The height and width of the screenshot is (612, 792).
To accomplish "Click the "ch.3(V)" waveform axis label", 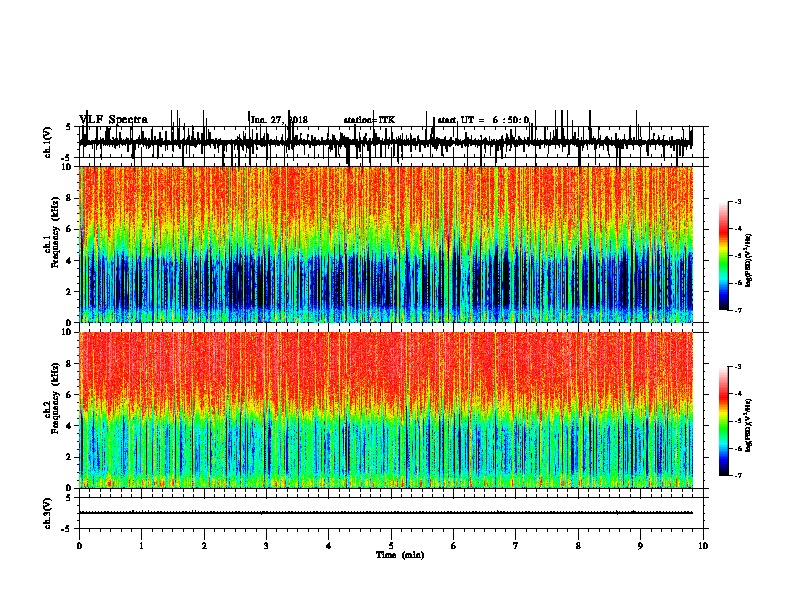I will click(48, 513).
